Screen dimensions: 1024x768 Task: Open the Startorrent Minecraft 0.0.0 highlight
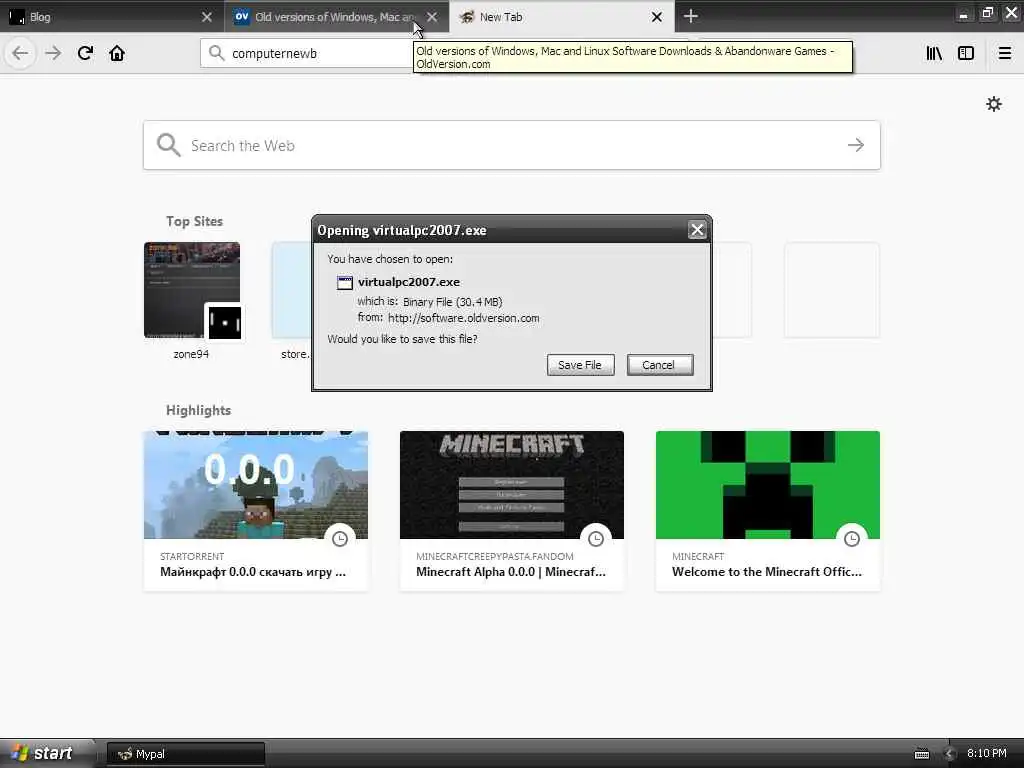255,511
